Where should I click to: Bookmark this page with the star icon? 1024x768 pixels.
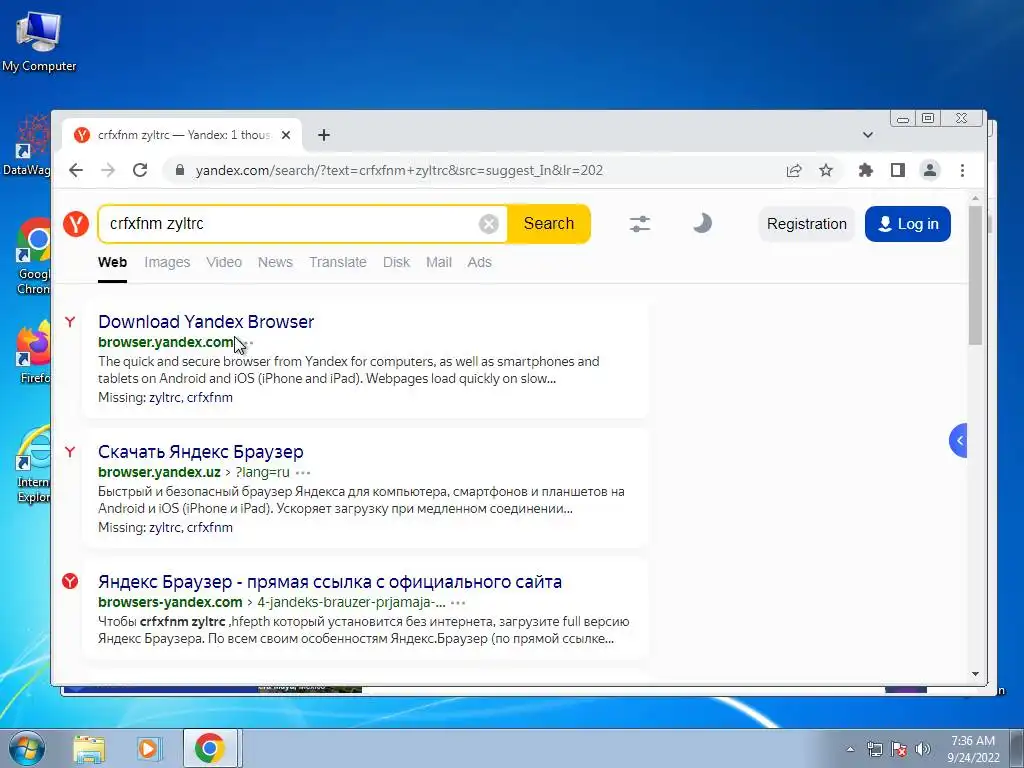(826, 170)
